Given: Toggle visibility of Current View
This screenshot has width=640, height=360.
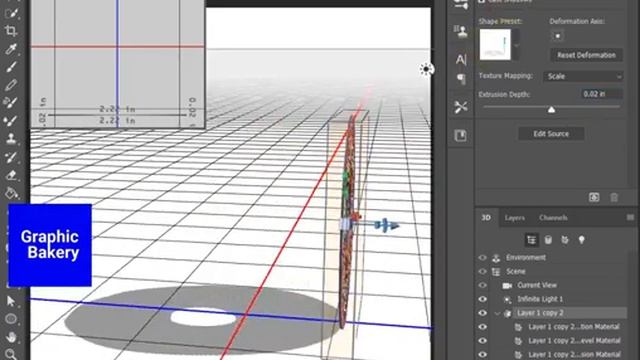Looking at the screenshot, I should tap(482, 285).
